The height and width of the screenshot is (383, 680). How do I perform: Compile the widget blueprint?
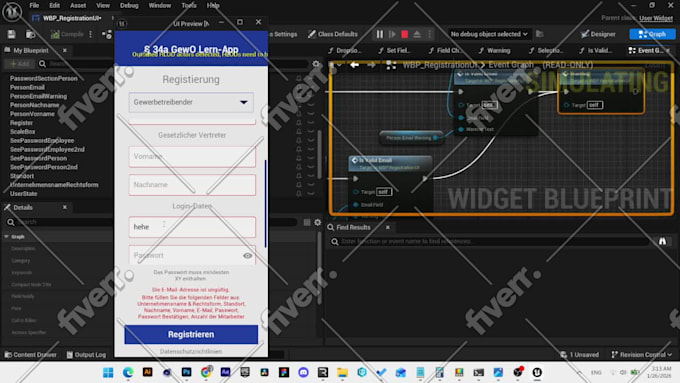pyautogui.click(x=67, y=34)
